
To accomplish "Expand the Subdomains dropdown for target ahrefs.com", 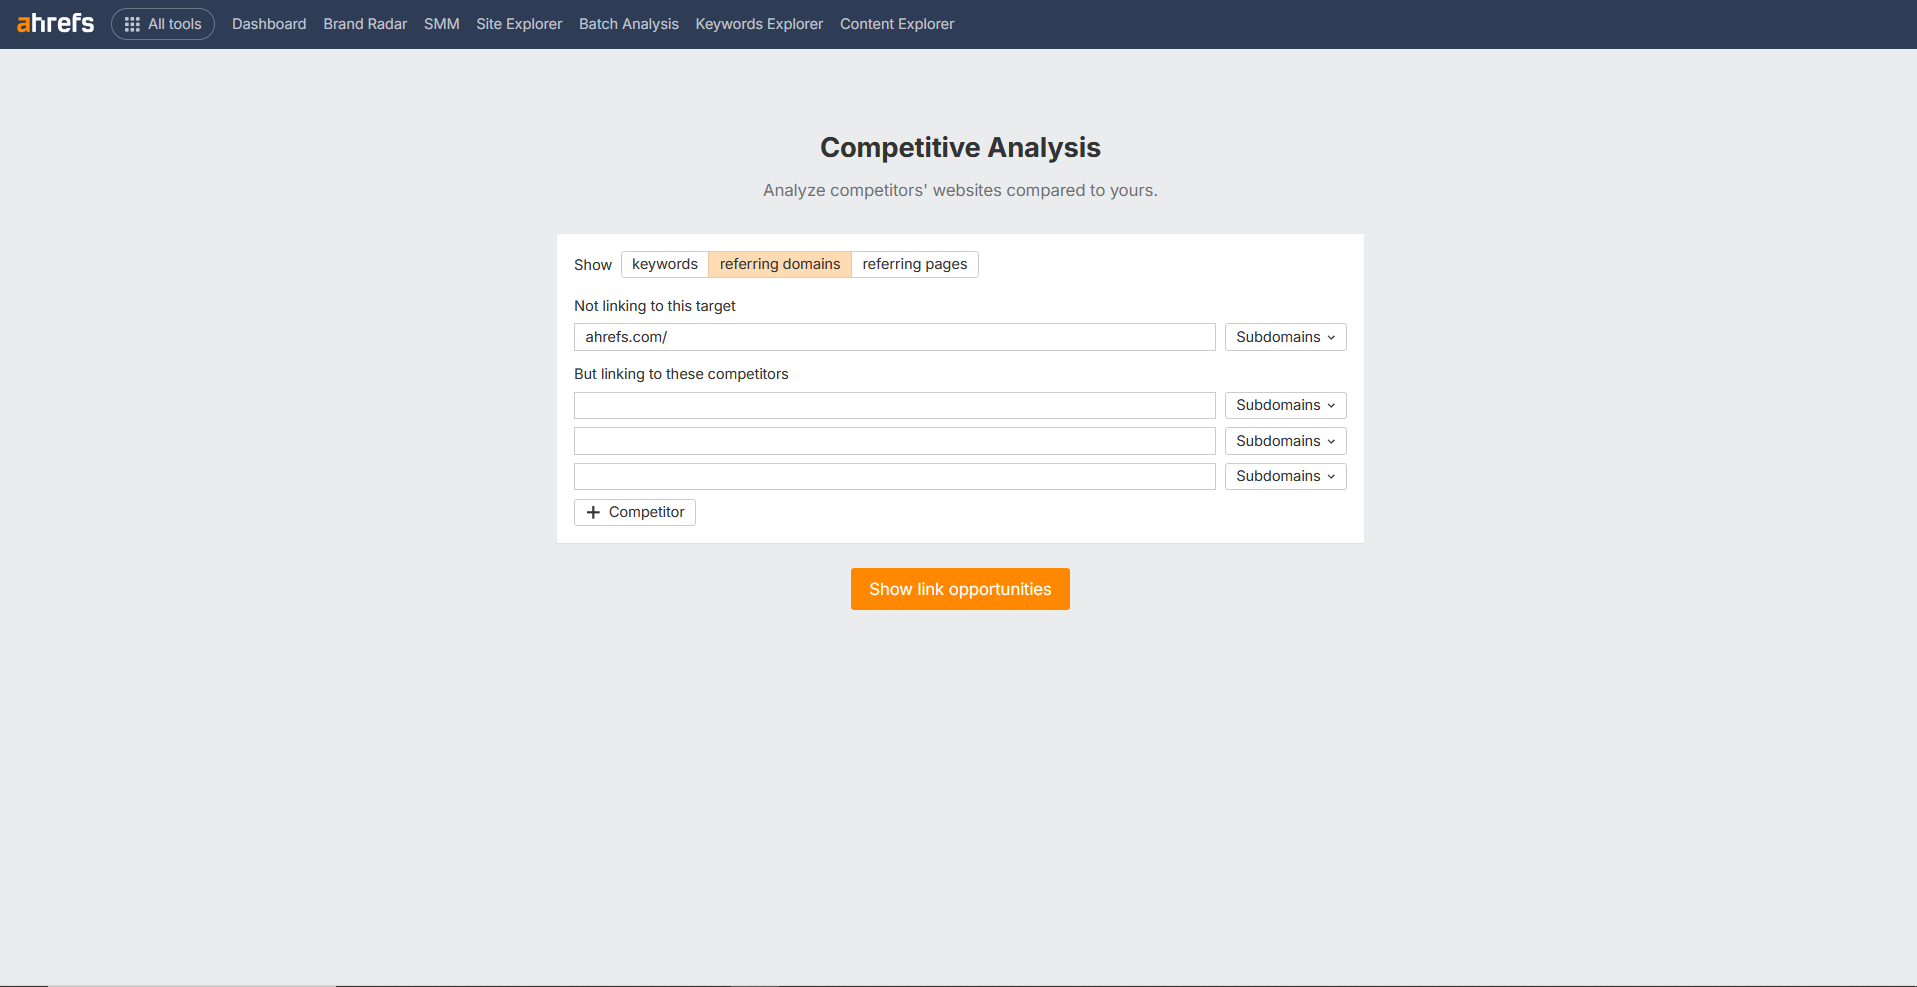I will 1285,337.
